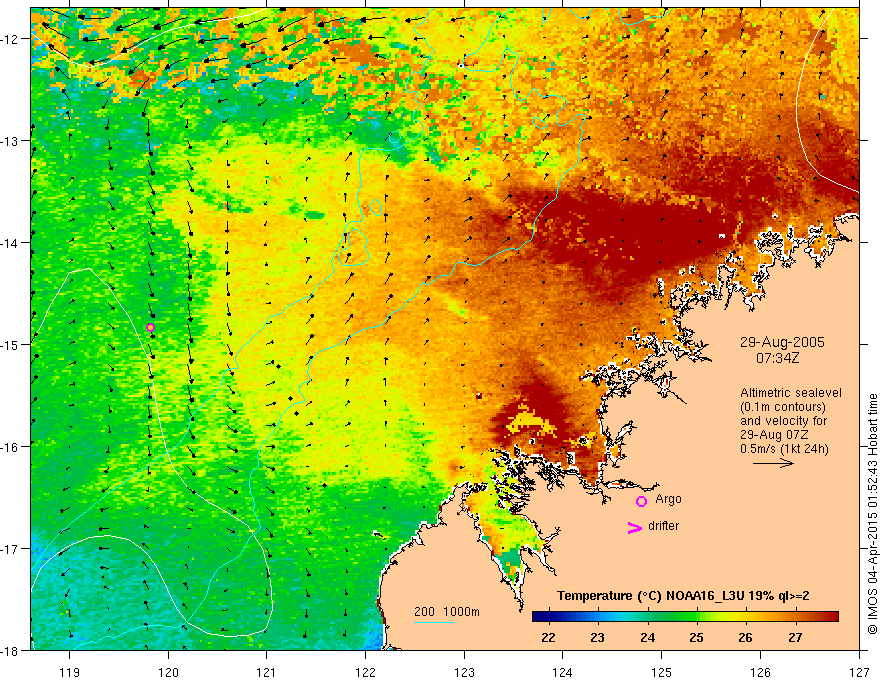The height and width of the screenshot is (680, 880).
Task: Click the magenta Argo marker in the legend
Action: tap(641, 501)
